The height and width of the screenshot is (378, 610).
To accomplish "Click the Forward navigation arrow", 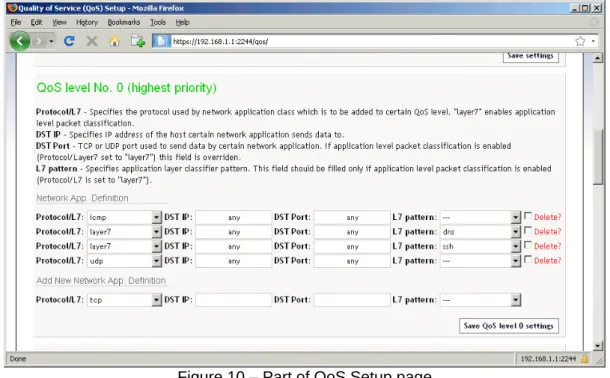I will (39, 41).
